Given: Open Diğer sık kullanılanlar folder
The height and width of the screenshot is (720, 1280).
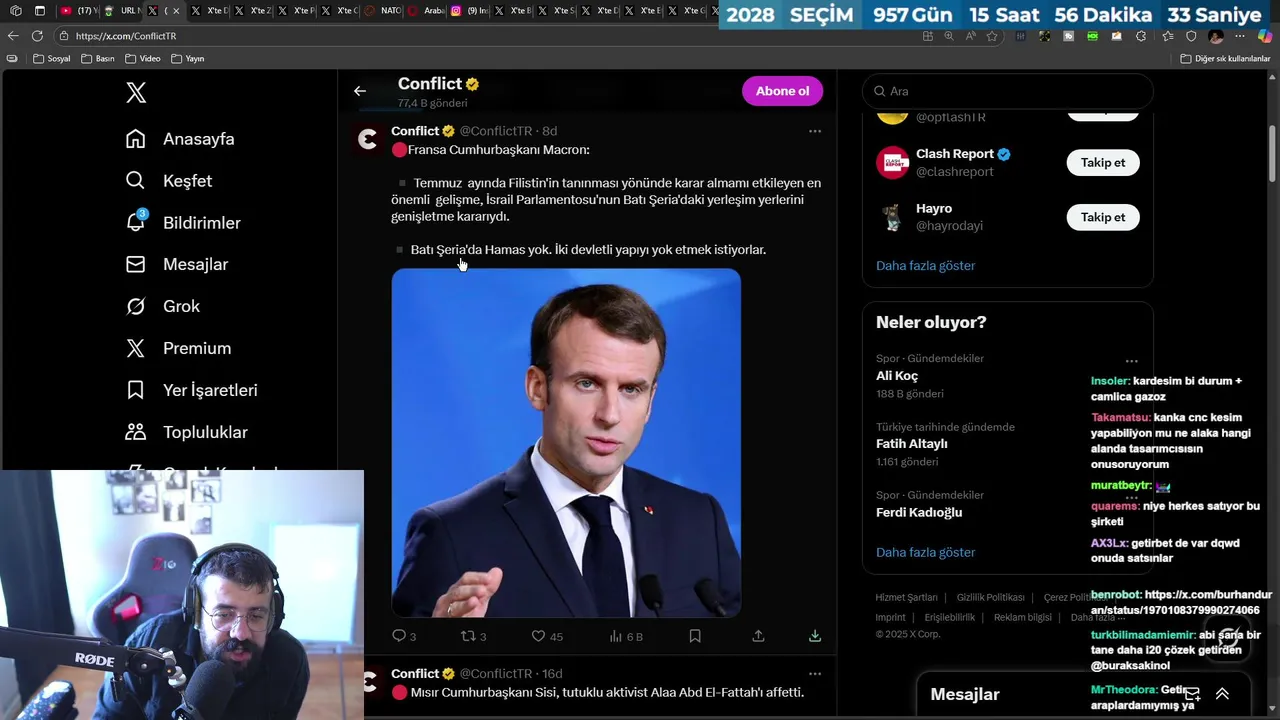Looking at the screenshot, I should 1225,59.
